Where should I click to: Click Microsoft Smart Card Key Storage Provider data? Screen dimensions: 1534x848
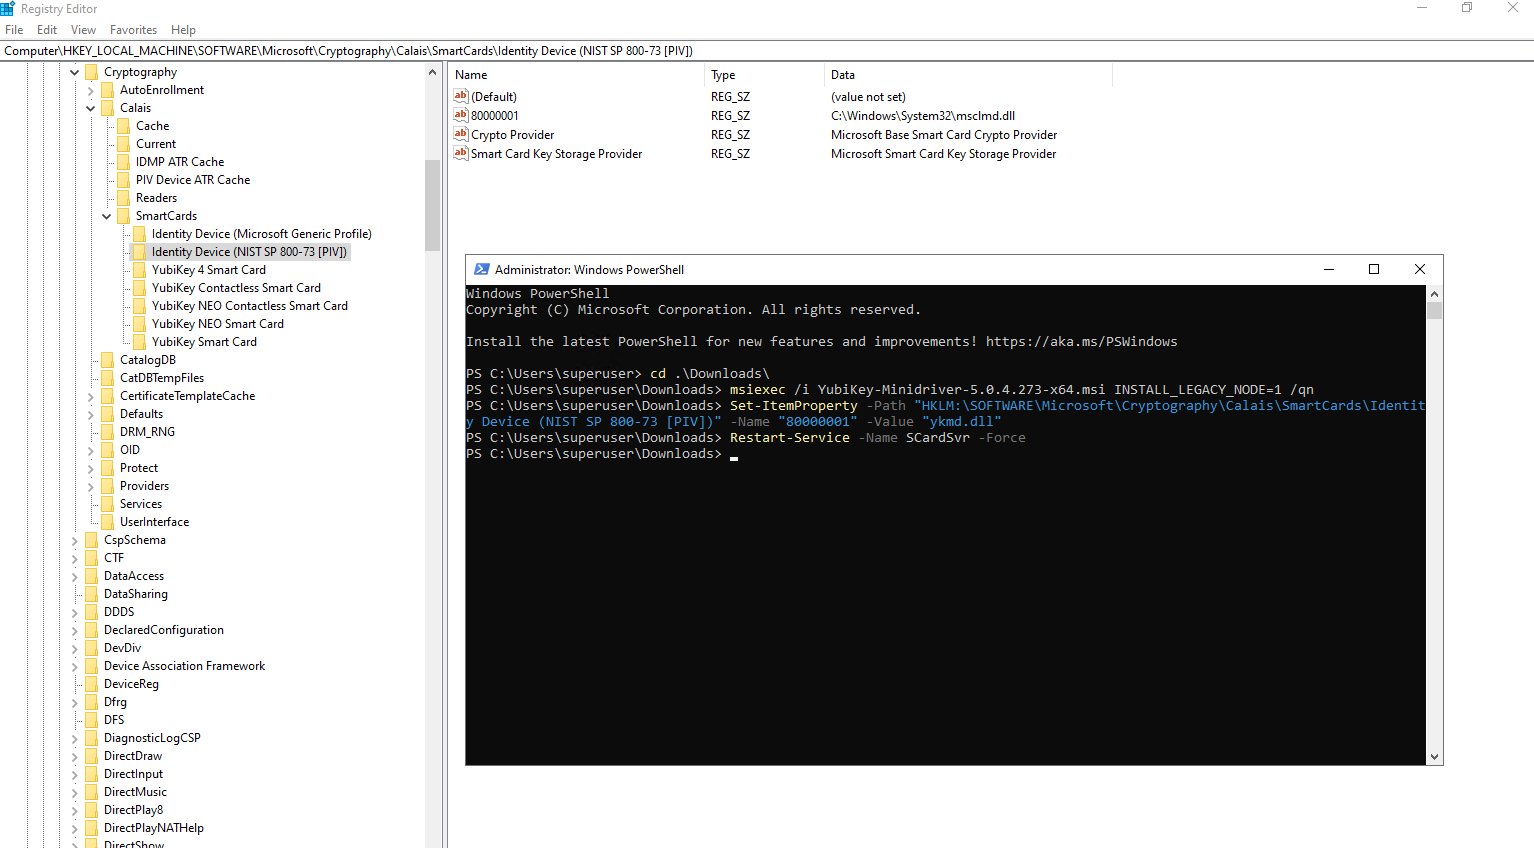943,154
